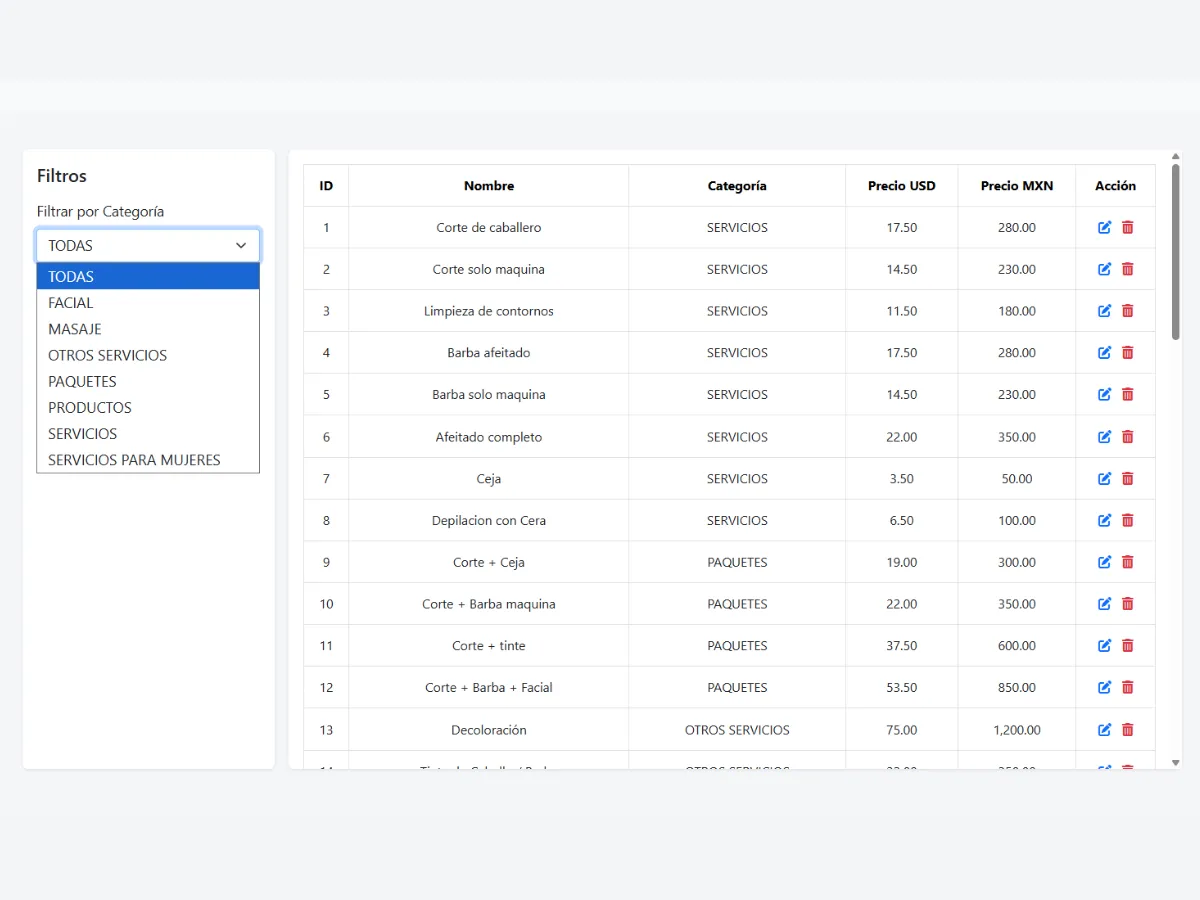This screenshot has height=900, width=1200.
Task: Click edit icon for Limpieza de contornos
Action: tap(1104, 311)
